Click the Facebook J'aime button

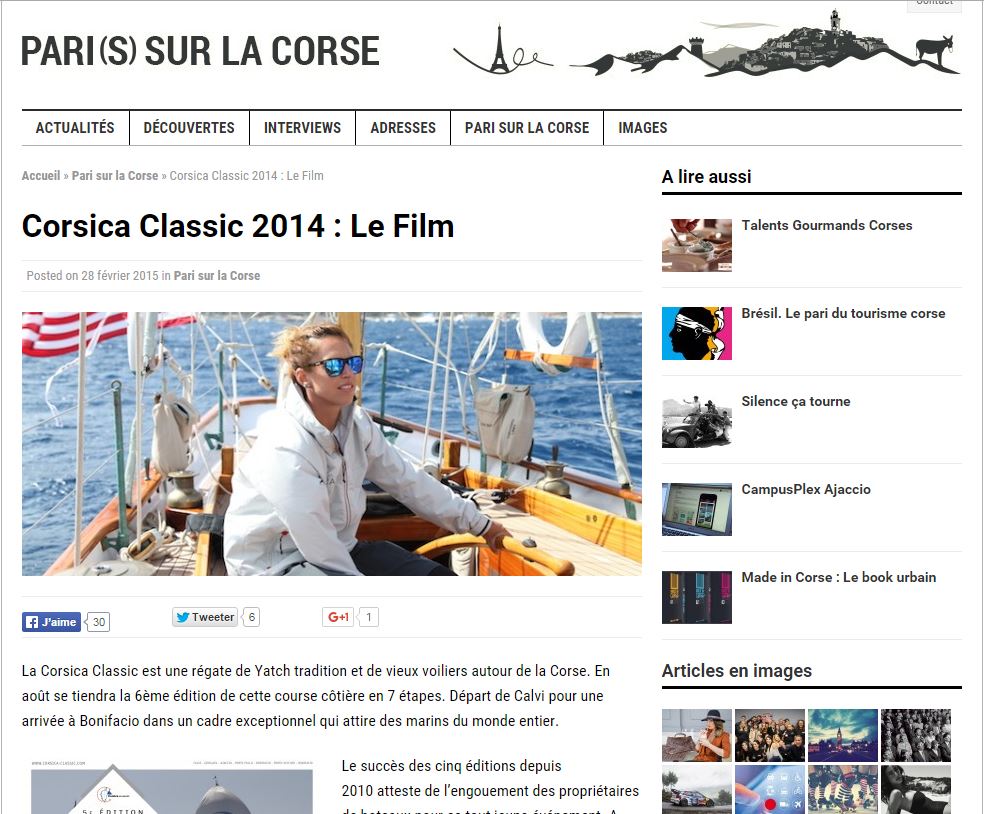click(x=51, y=622)
